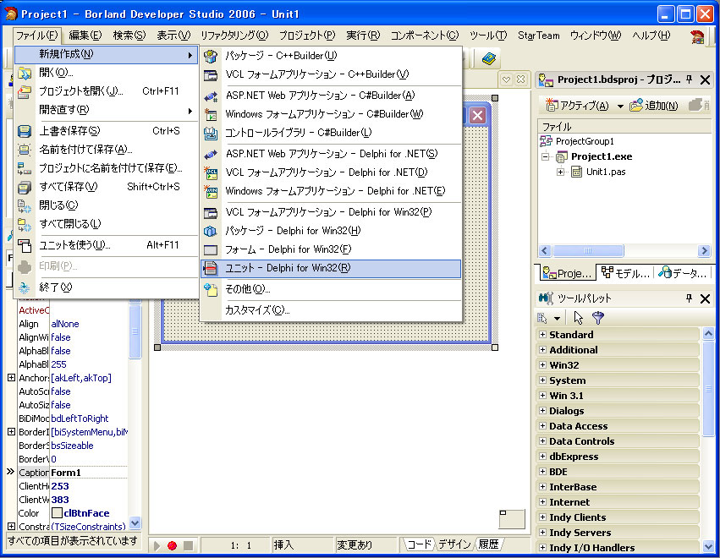This screenshot has width=720, height=558.
Task: Click the Delphi Win32 package icon
Action: point(211,231)
